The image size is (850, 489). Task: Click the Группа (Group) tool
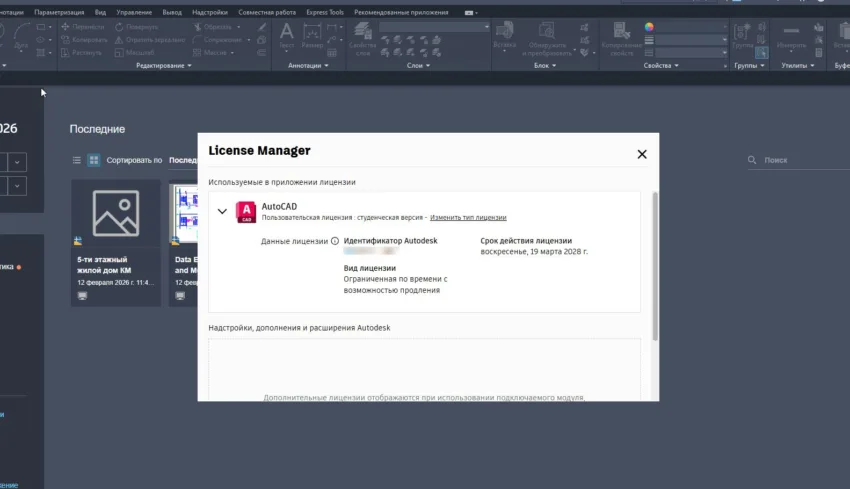click(x=743, y=36)
